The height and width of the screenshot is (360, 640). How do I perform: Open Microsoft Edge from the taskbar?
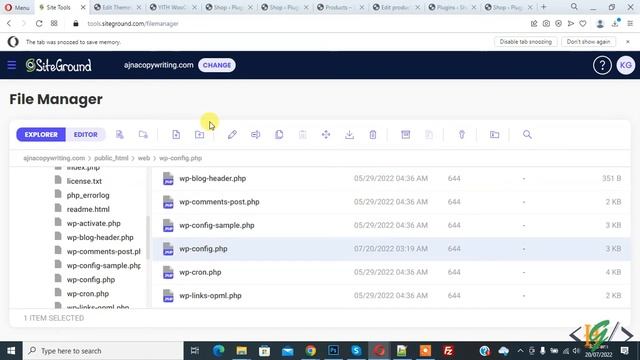pyautogui.click(x=219, y=351)
